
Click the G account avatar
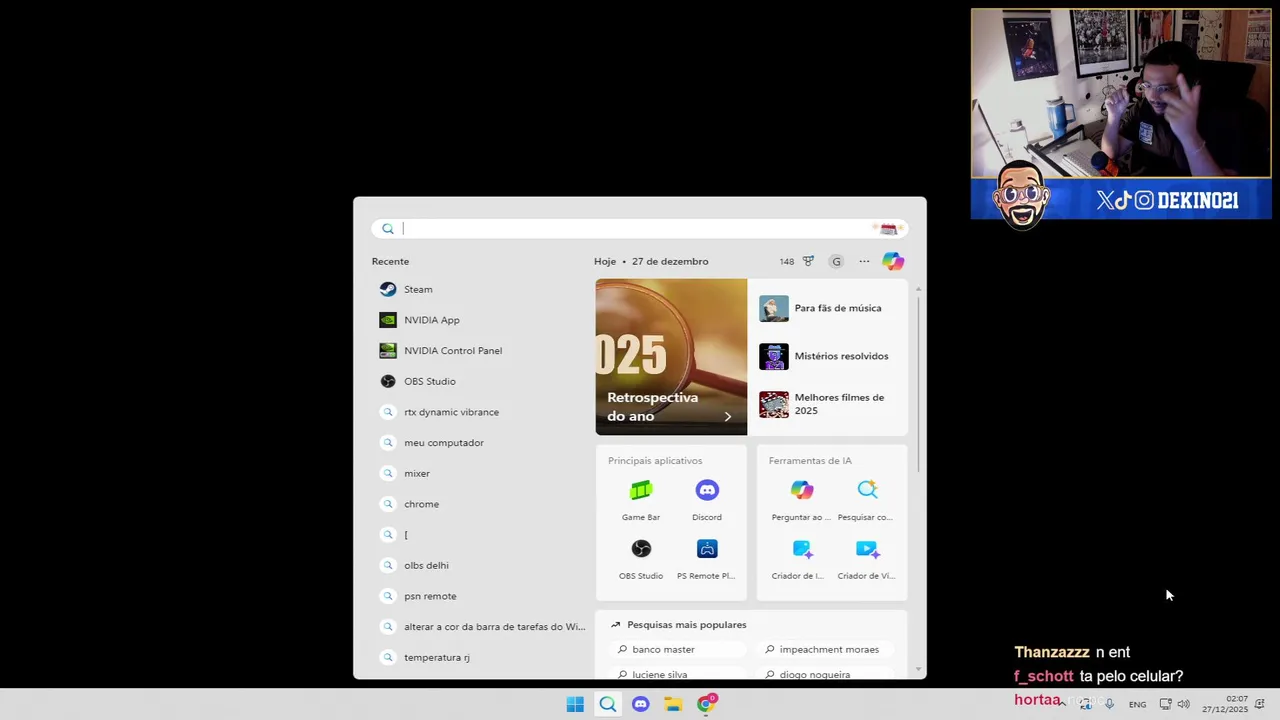[x=836, y=261]
